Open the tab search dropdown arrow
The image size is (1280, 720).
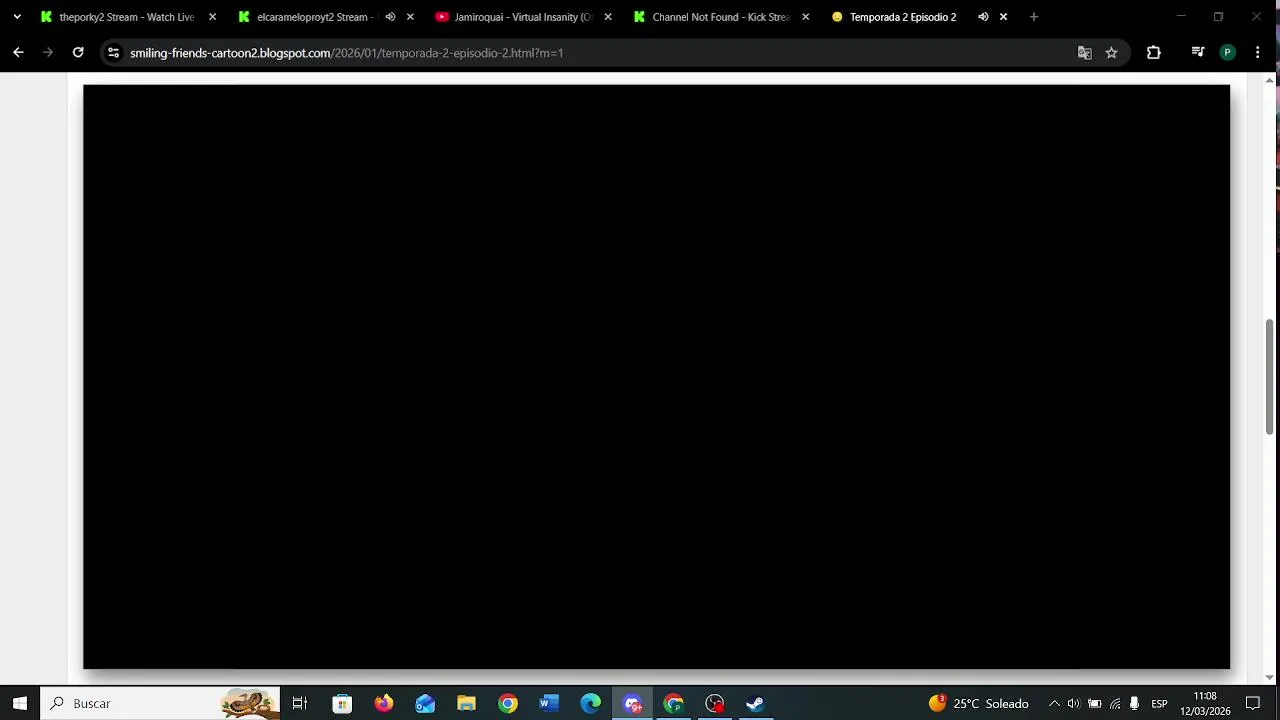click(17, 17)
